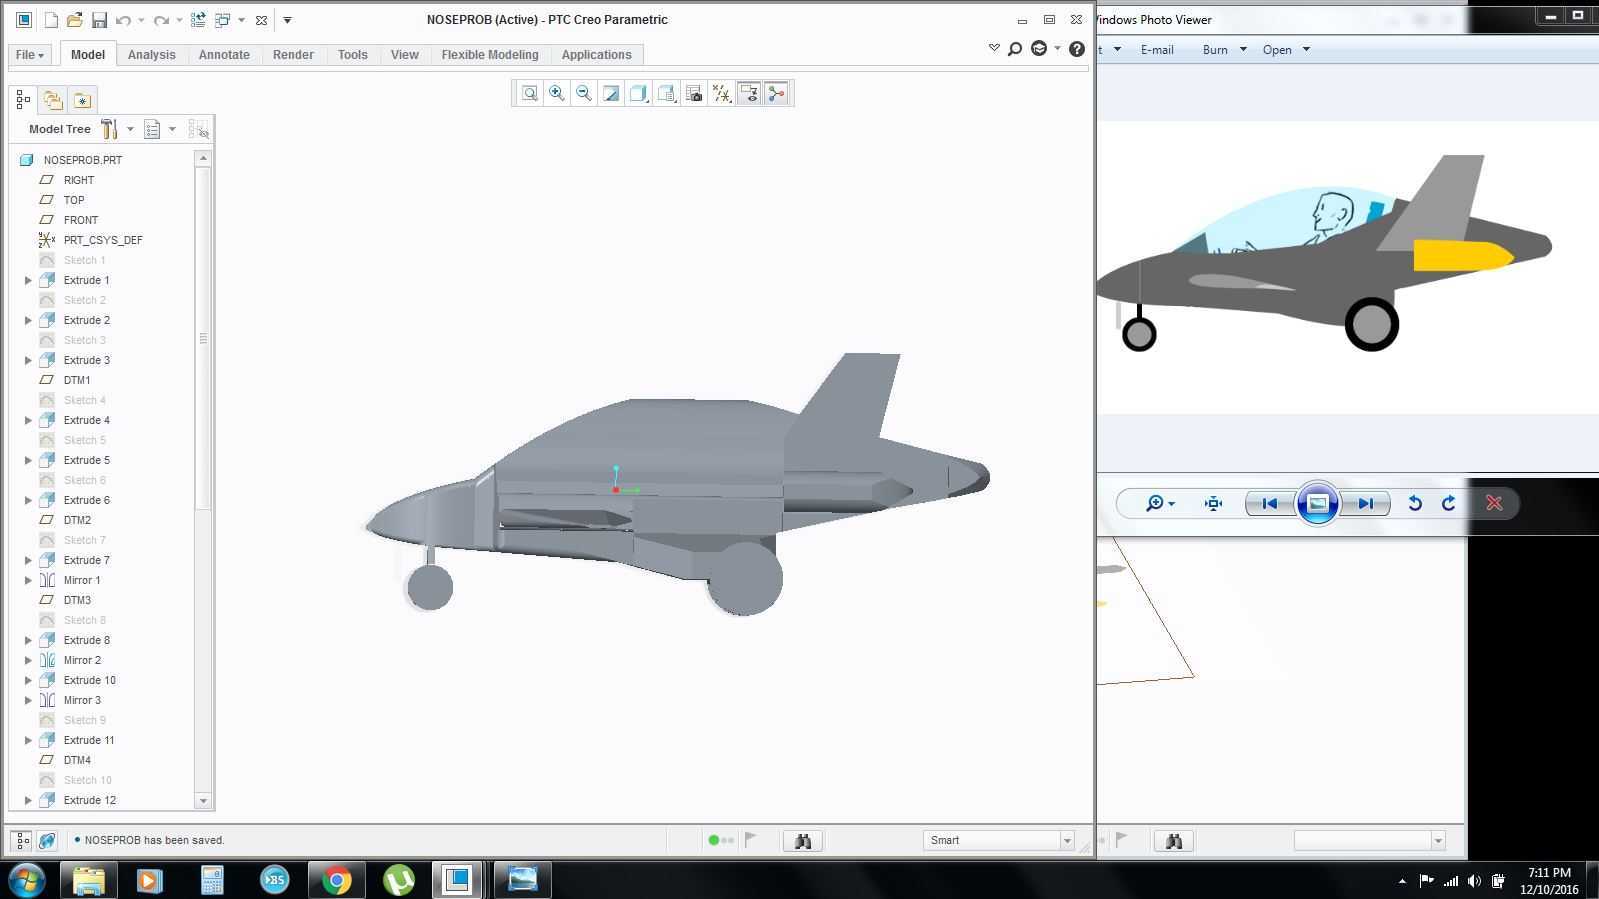Expand Extrude 1 in Model Tree
The image size is (1599, 899).
28,280
